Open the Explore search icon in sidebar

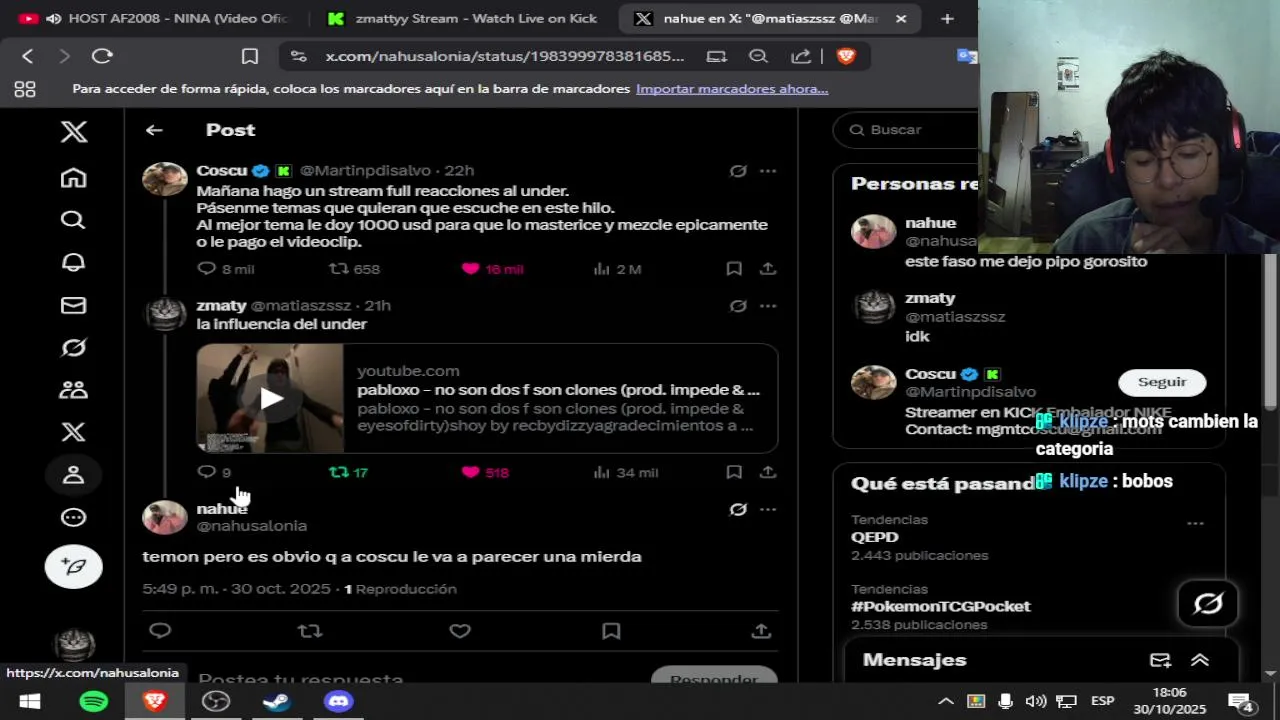coord(73,220)
